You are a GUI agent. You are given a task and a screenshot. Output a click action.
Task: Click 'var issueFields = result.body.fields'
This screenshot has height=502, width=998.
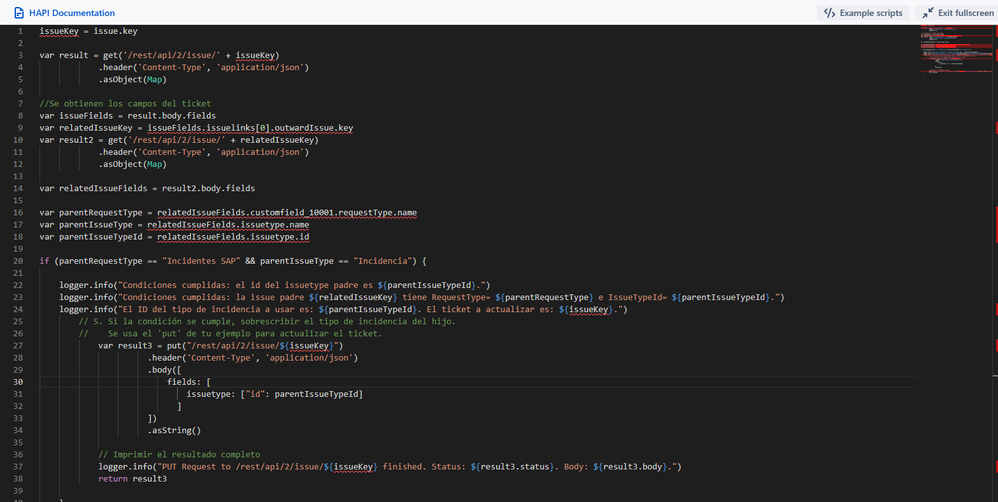point(127,116)
